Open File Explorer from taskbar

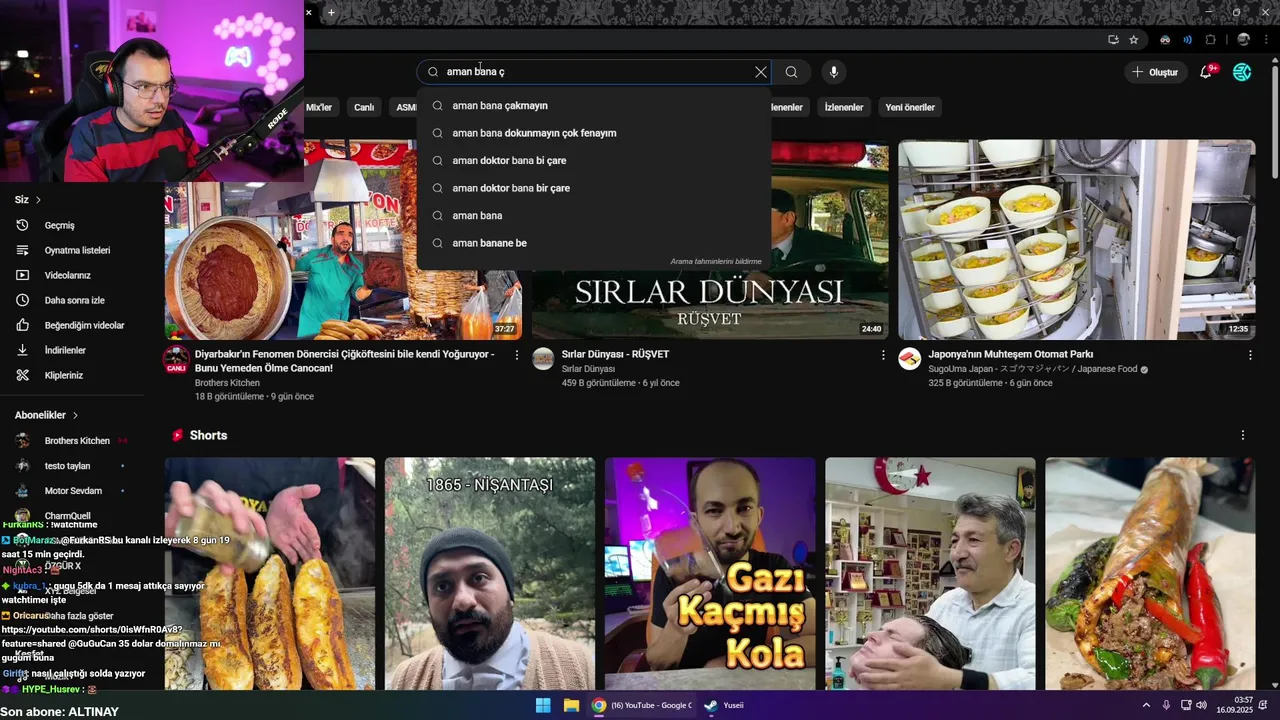click(x=571, y=705)
